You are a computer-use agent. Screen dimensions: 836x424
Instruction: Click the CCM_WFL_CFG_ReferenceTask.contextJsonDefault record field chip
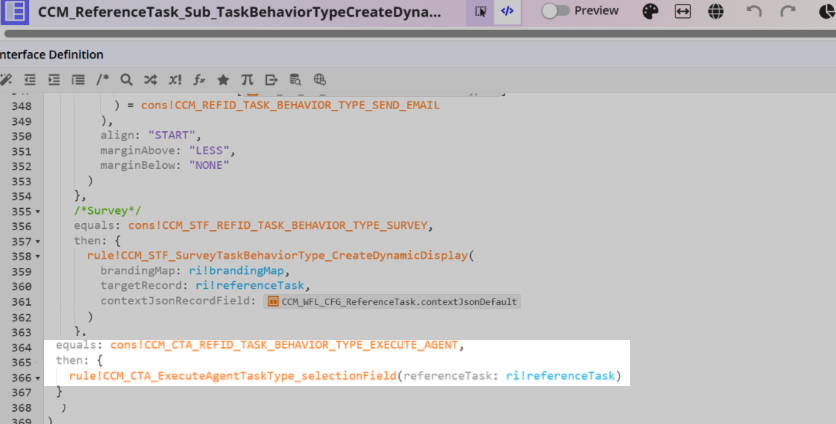tap(392, 302)
